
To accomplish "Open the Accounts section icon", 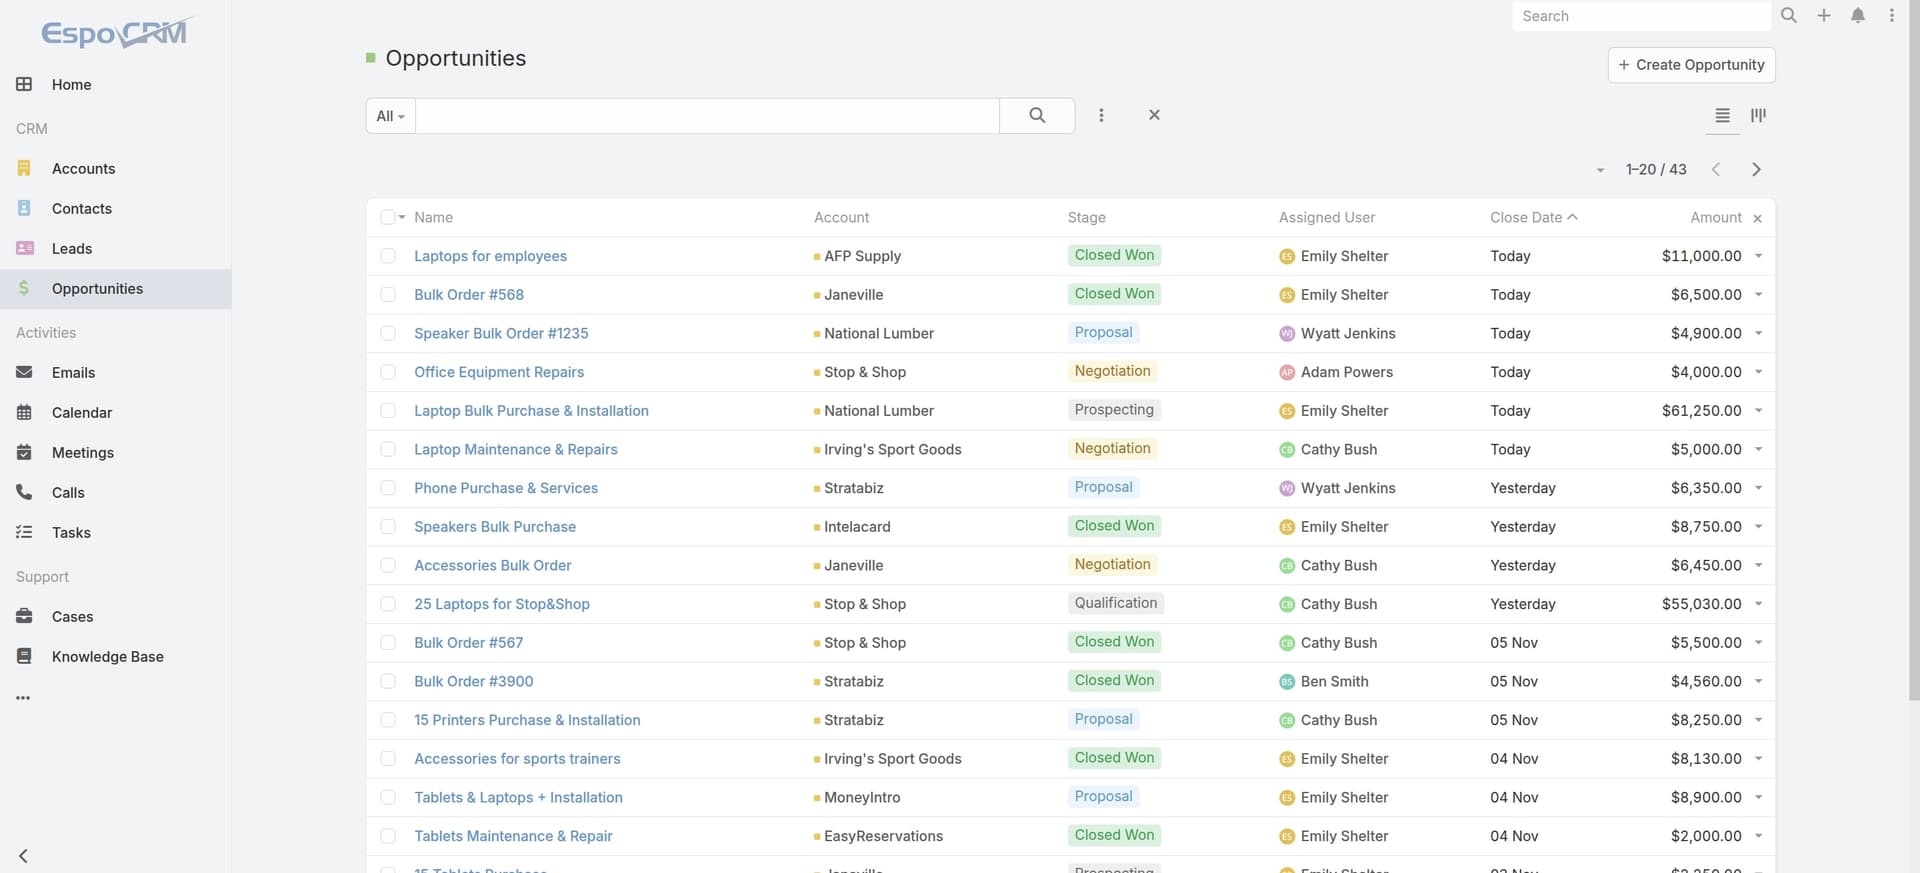I will pyautogui.click(x=24, y=168).
